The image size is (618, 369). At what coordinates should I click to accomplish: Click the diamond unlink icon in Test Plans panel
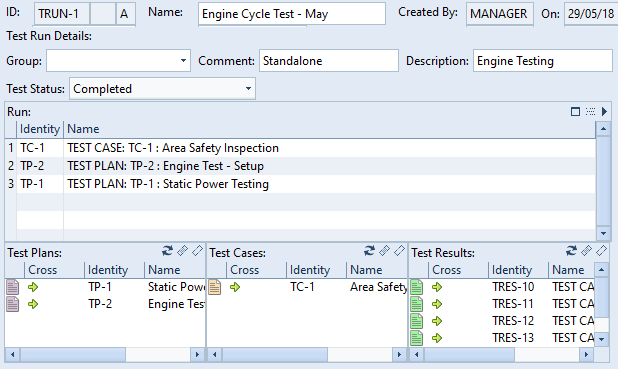tap(197, 251)
